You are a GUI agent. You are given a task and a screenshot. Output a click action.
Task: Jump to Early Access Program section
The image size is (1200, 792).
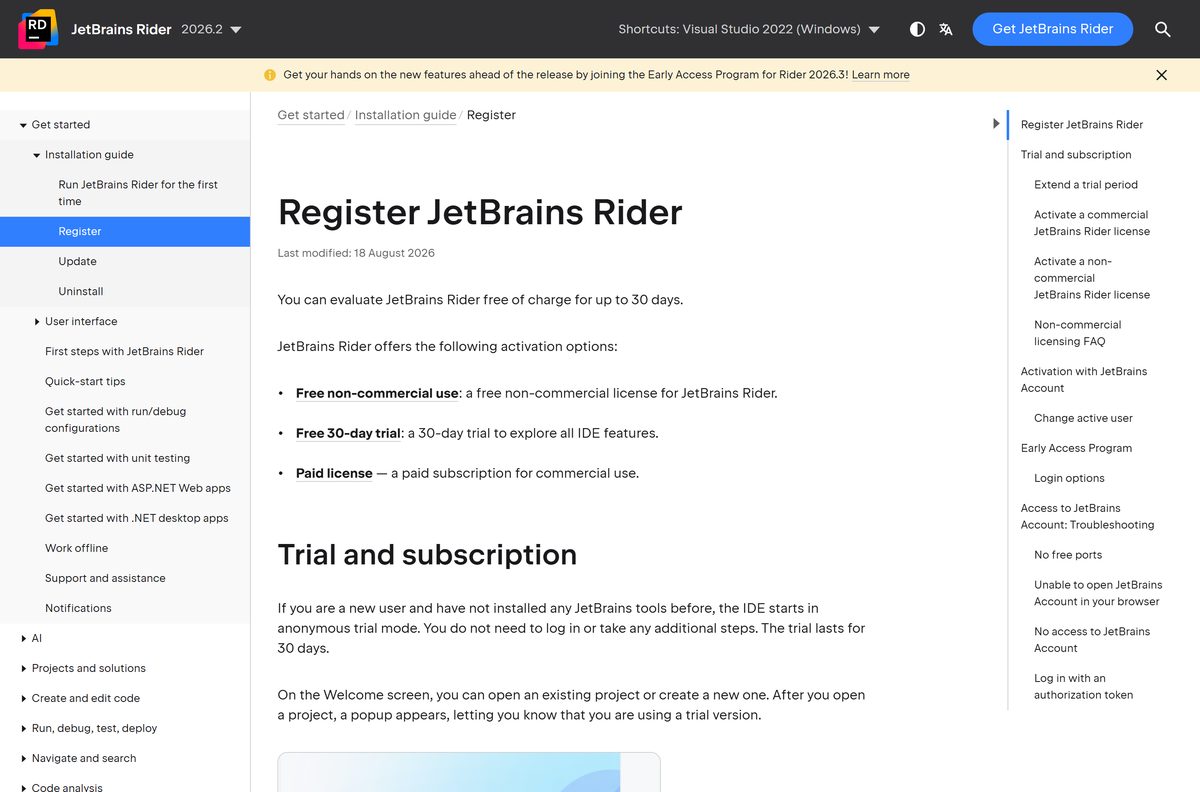point(1076,448)
